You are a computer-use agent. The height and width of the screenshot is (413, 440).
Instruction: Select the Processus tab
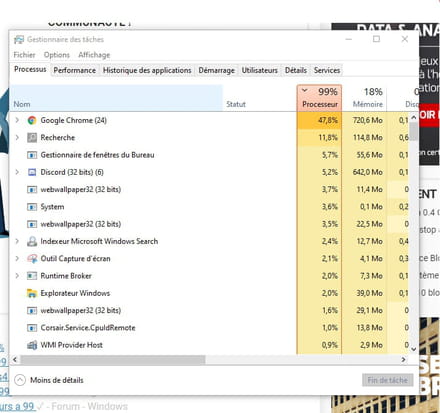click(30, 69)
